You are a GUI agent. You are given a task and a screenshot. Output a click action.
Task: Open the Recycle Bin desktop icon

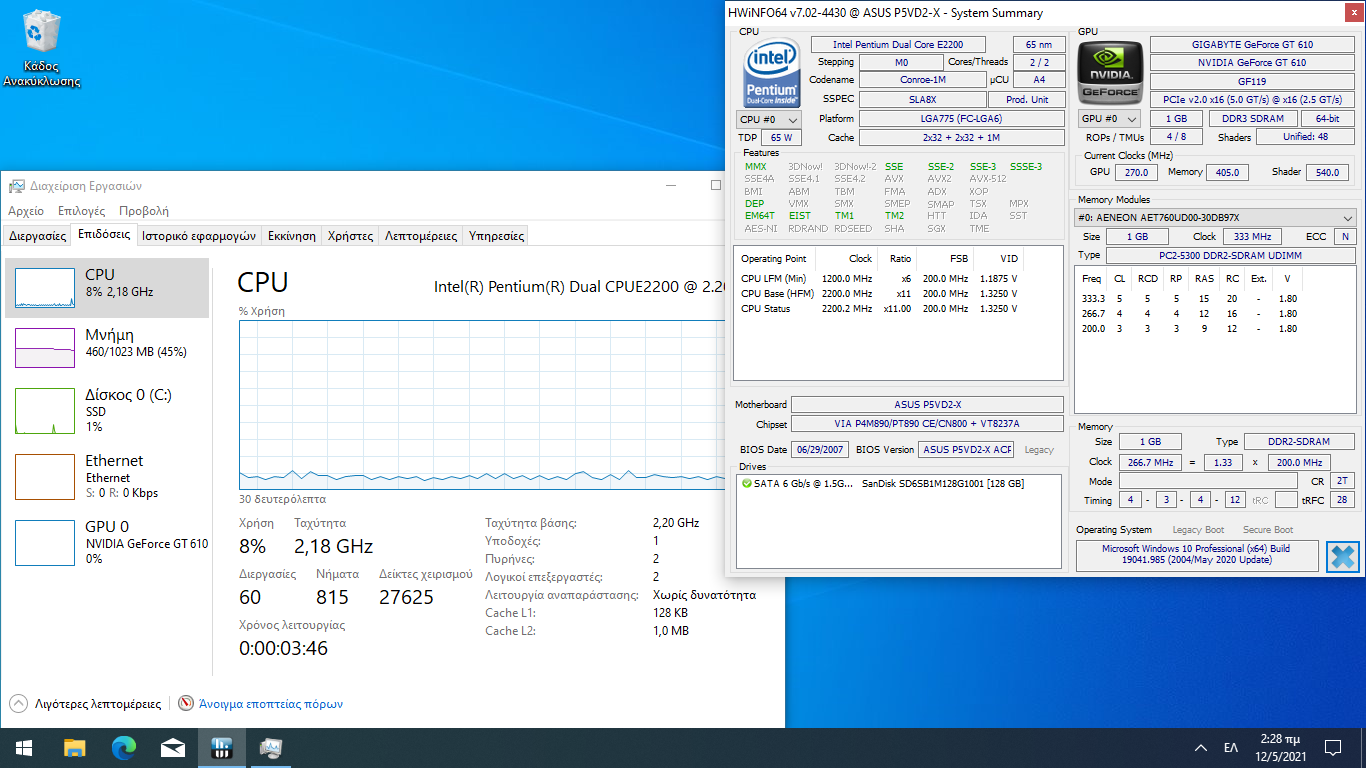pyautogui.click(x=41, y=48)
